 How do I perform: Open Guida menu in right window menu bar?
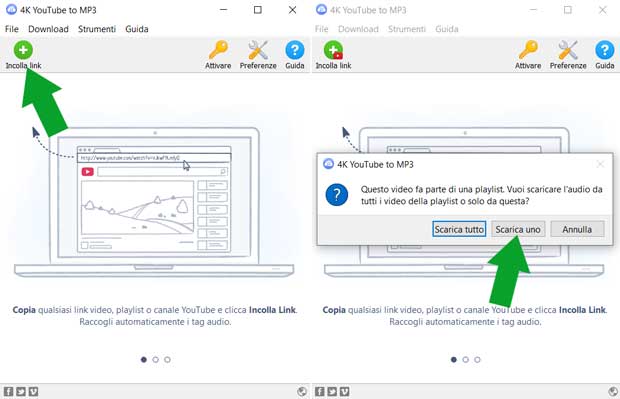447,29
